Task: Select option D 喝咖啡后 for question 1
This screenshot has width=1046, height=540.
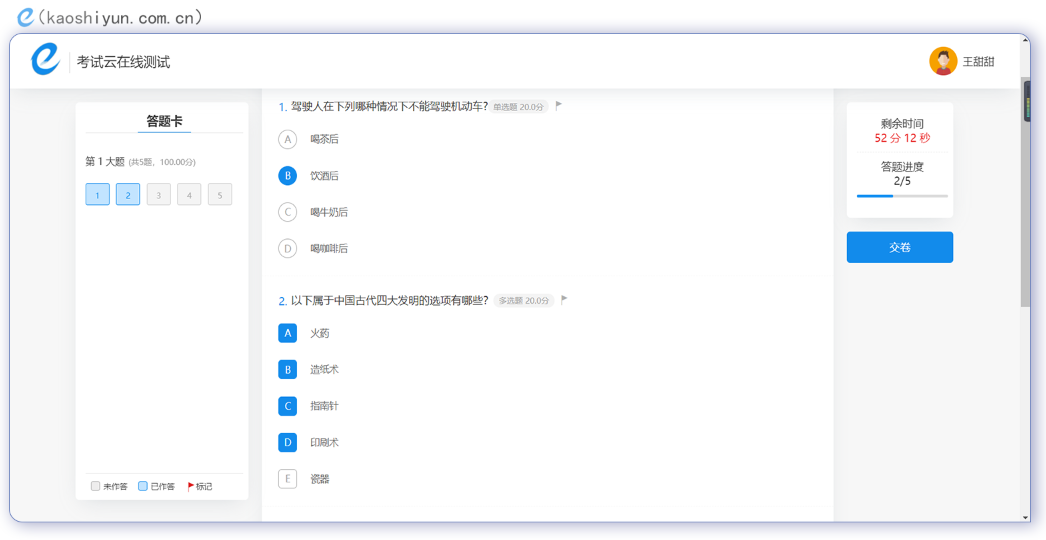Action: click(x=288, y=248)
